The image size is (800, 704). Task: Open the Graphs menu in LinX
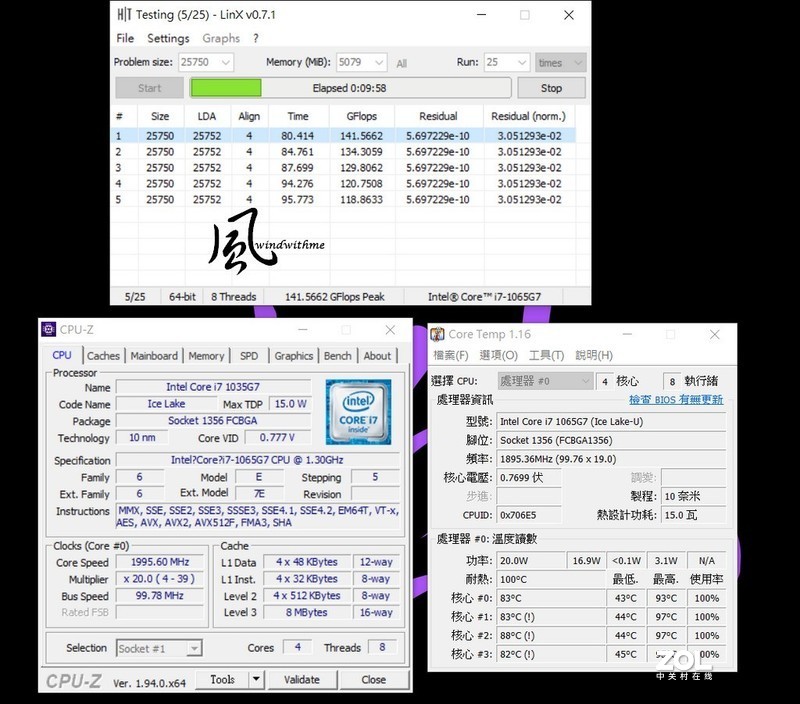pyautogui.click(x=221, y=38)
